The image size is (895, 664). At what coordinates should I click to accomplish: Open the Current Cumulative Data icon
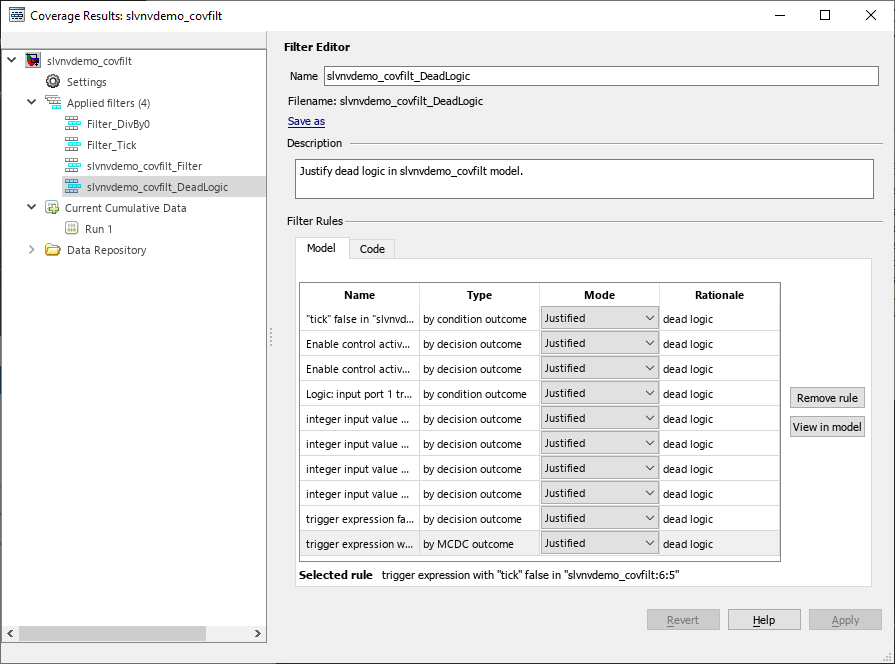[53, 207]
